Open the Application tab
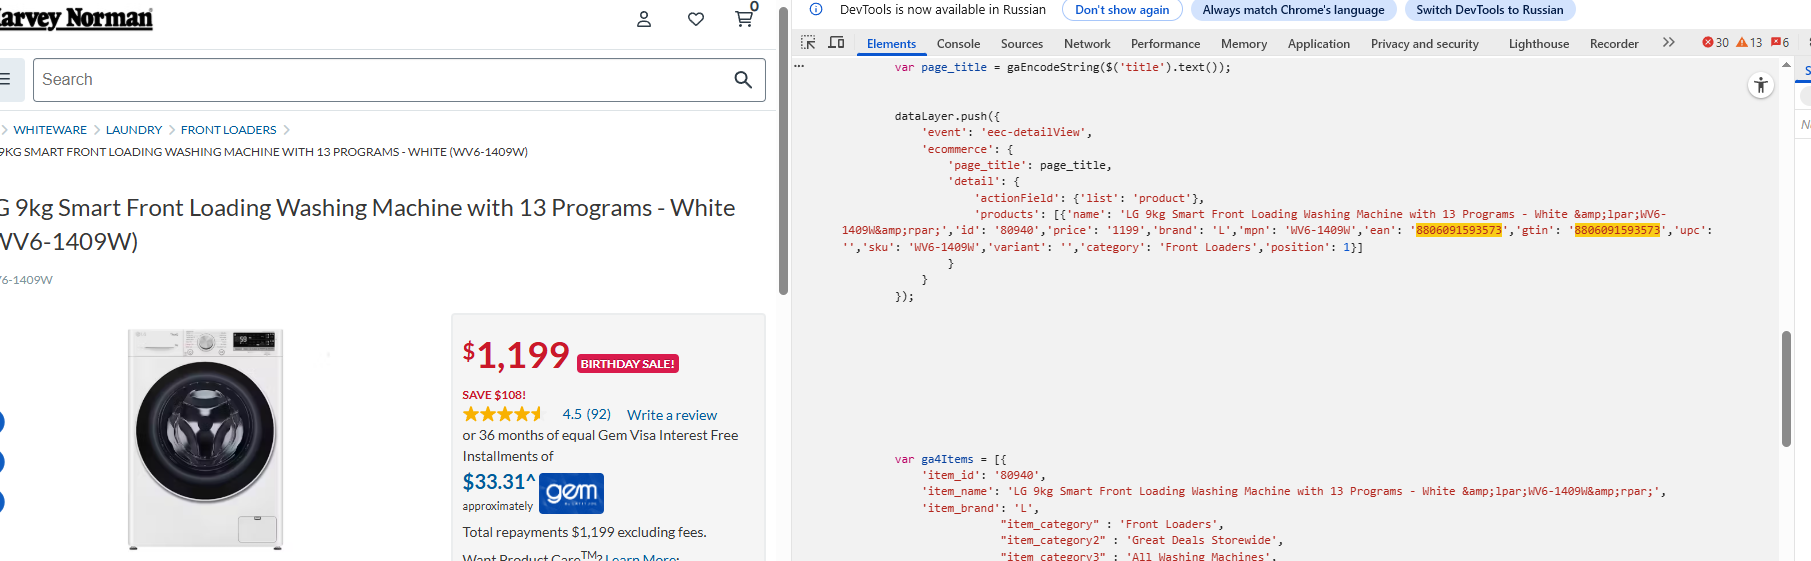1811x561 pixels. 1319,44
